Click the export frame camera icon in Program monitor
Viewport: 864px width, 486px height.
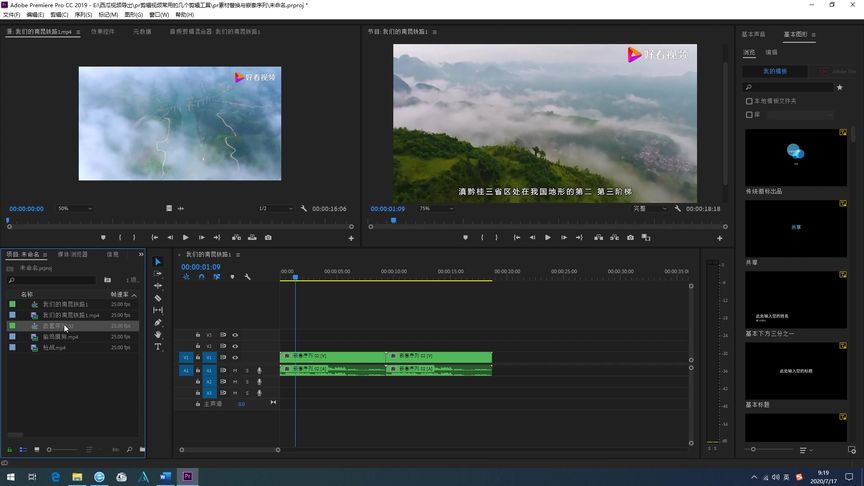click(630, 238)
